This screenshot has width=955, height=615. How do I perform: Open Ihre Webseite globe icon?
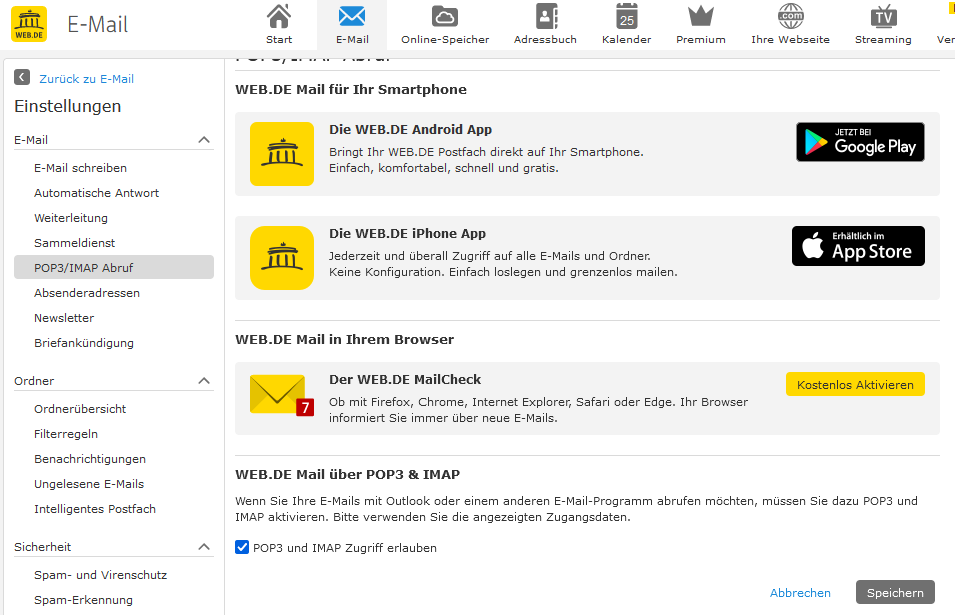791,16
